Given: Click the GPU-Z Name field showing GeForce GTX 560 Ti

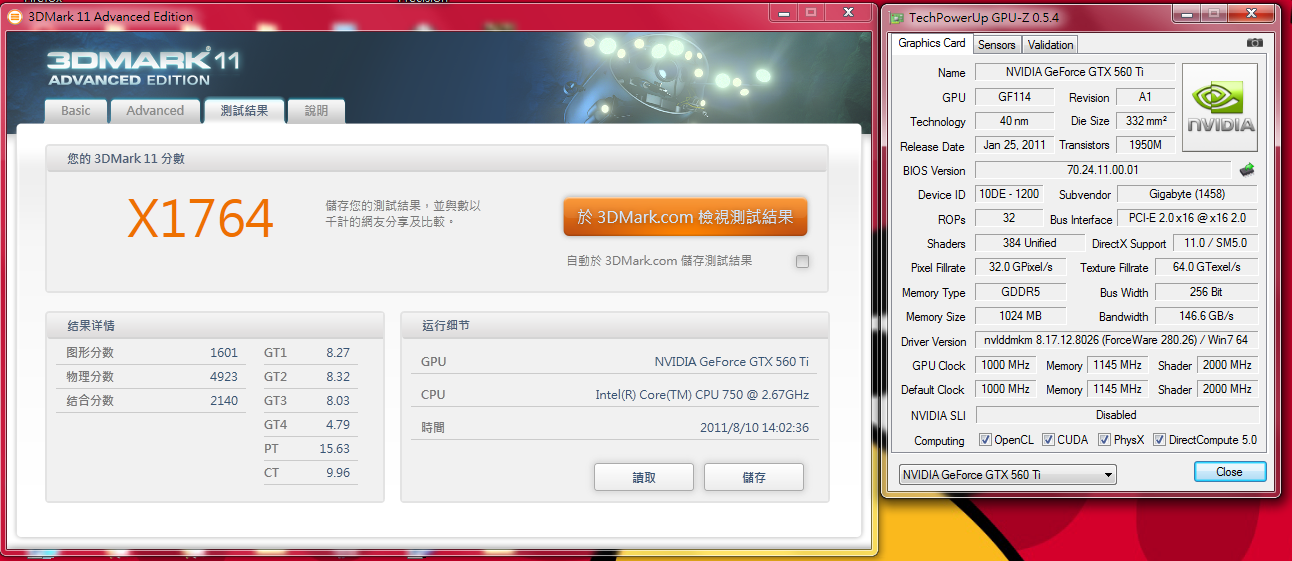Looking at the screenshot, I should (1076, 72).
